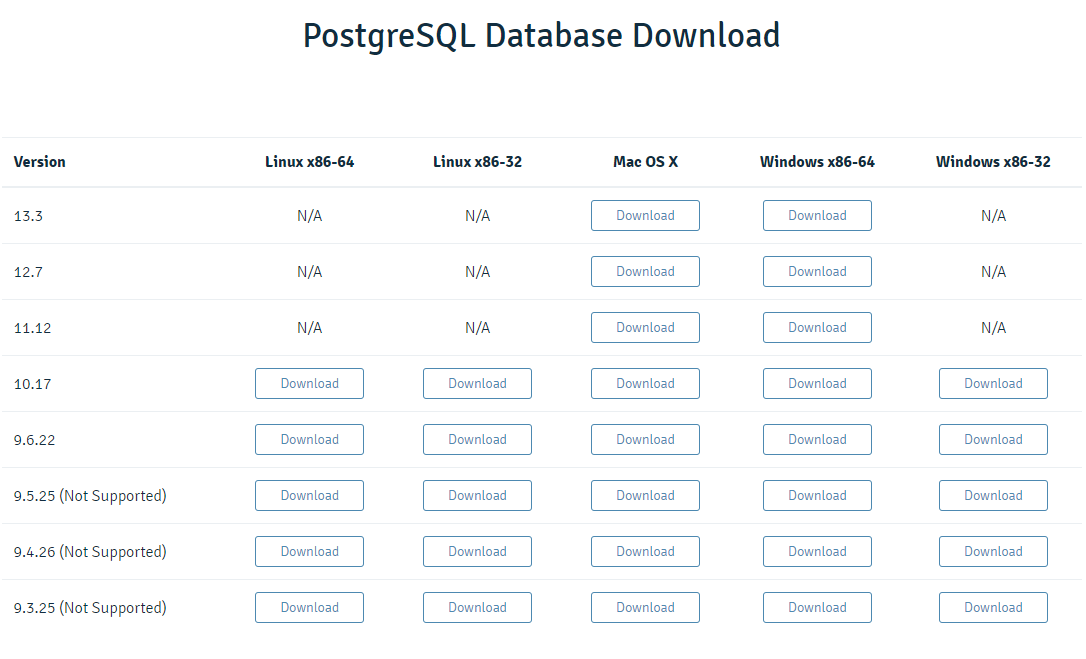Download PostgreSQL 11.12 for Windows x86-64
The image size is (1086, 659).
(817, 327)
